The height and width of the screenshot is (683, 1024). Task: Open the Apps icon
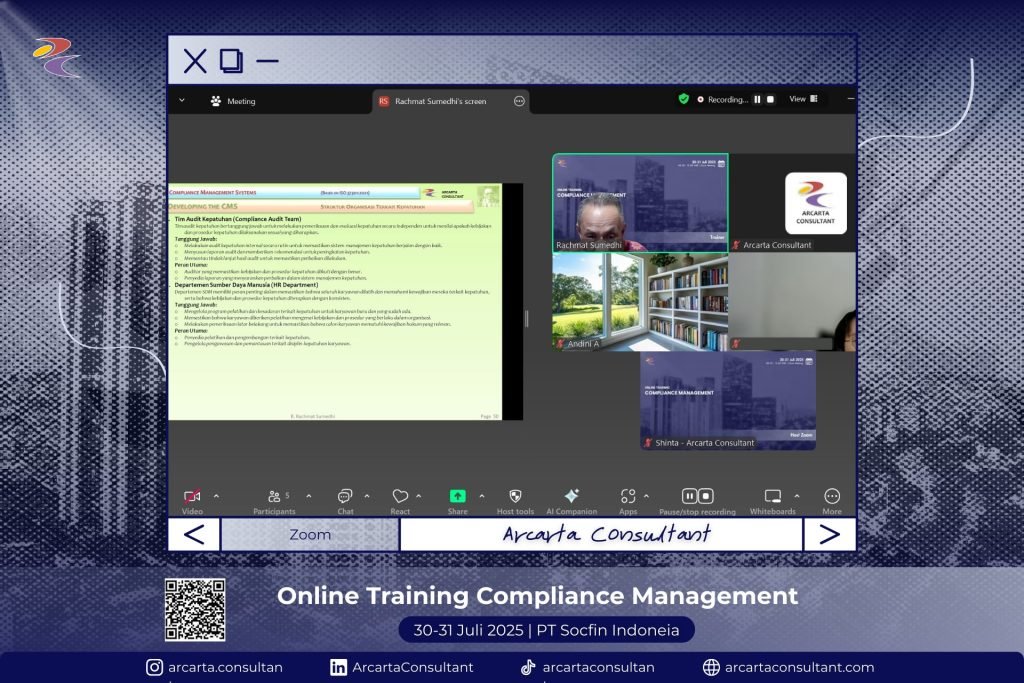tap(627, 496)
